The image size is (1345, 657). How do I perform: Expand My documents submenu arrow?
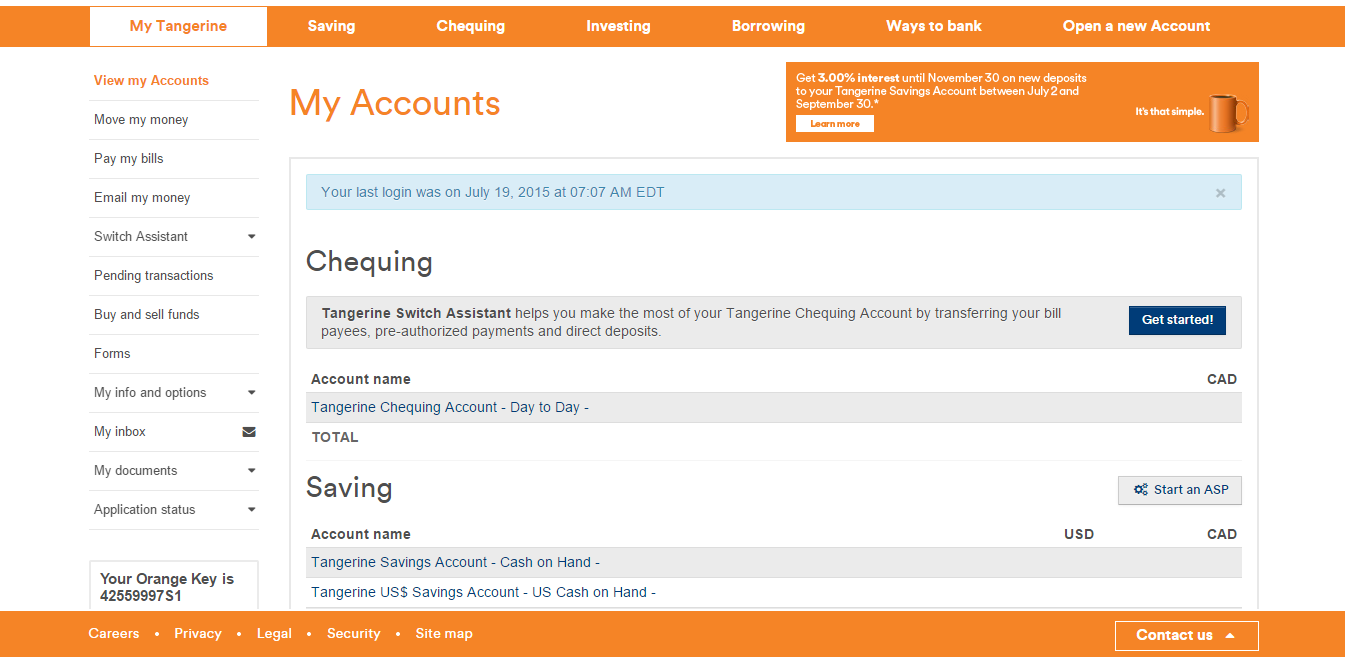[x=252, y=471]
